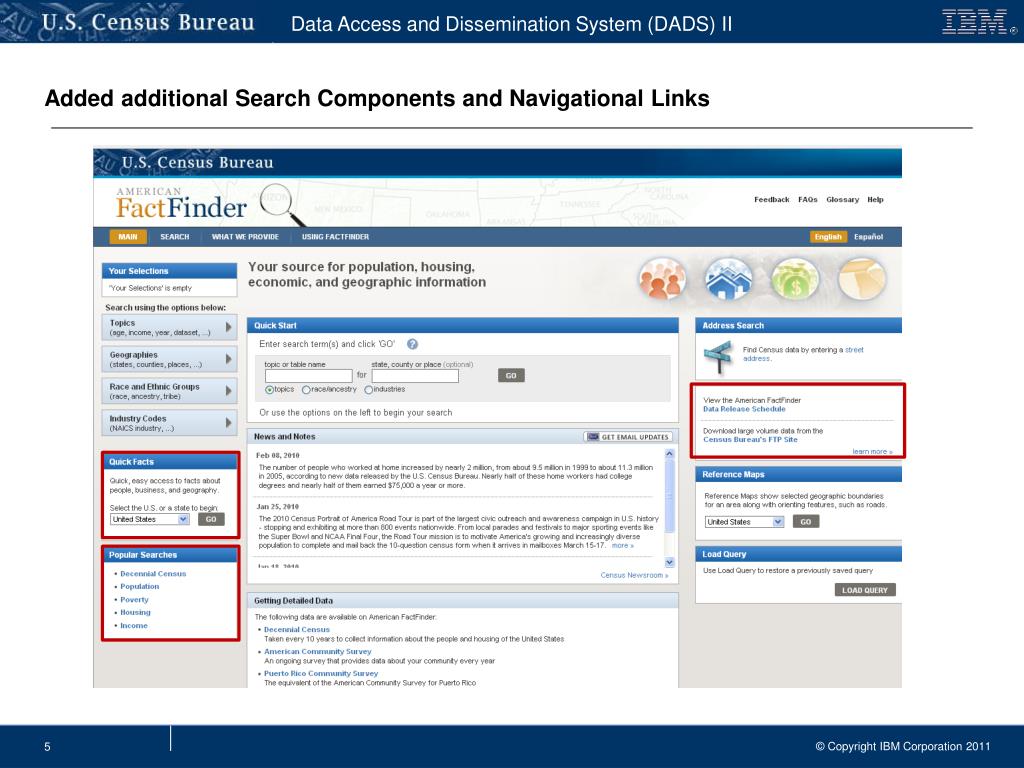Click the 'Jan 25, 2010' news date
This screenshot has width=1024, height=768.
tap(278, 506)
